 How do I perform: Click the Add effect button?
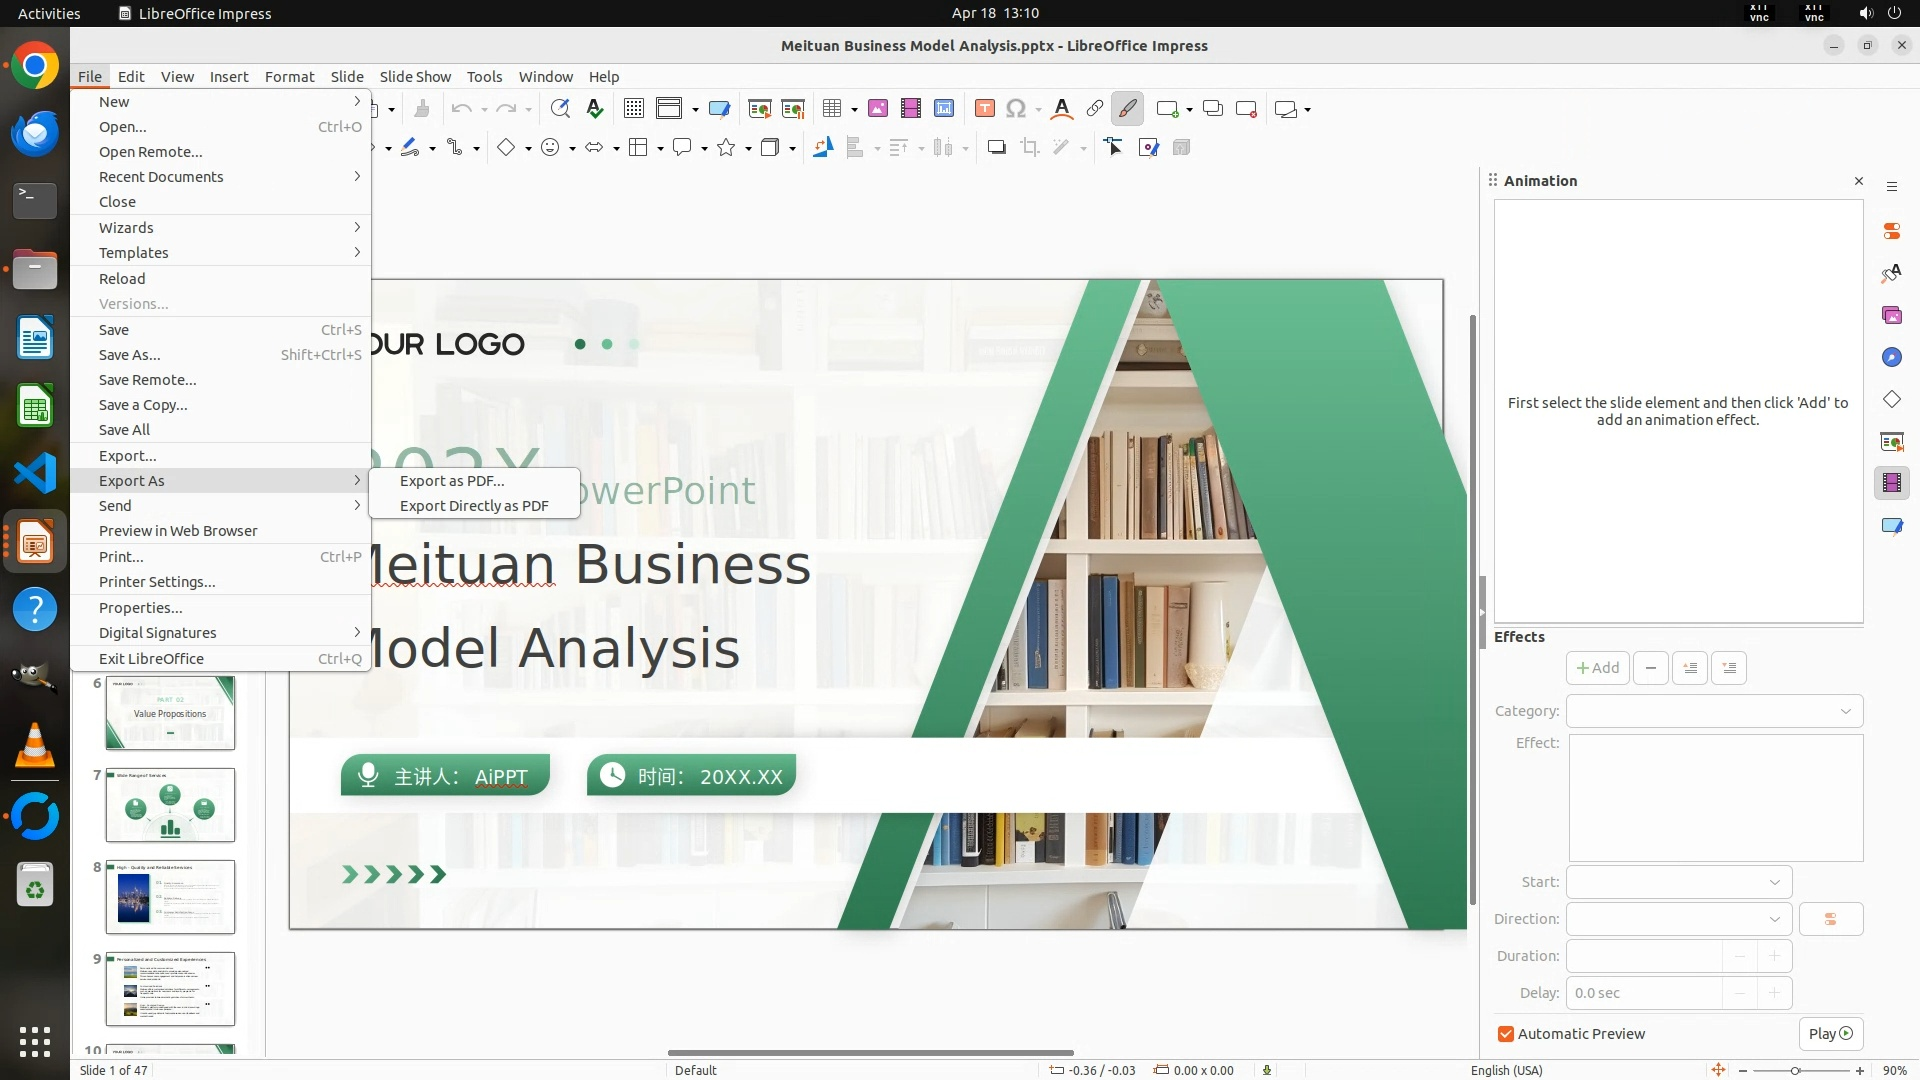[x=1597, y=668]
